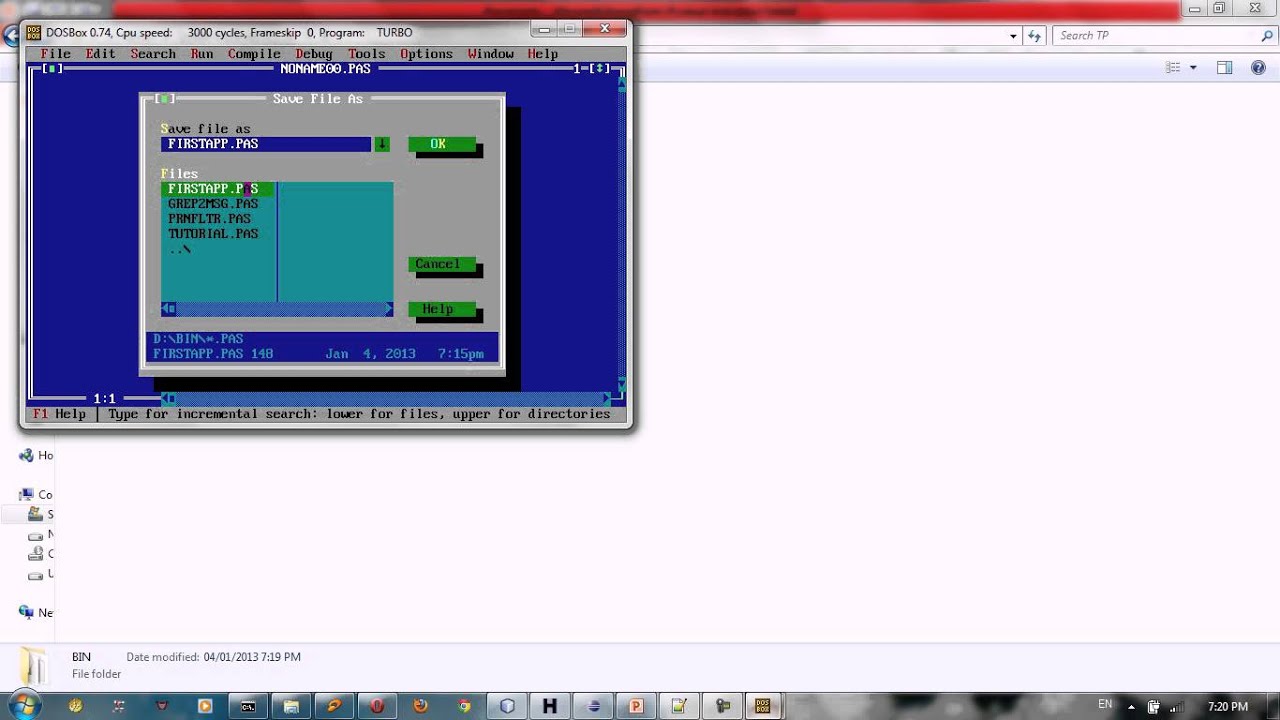Open VirtualBox cube icon on taskbar
The height and width of the screenshot is (720, 1280).
tap(507, 706)
